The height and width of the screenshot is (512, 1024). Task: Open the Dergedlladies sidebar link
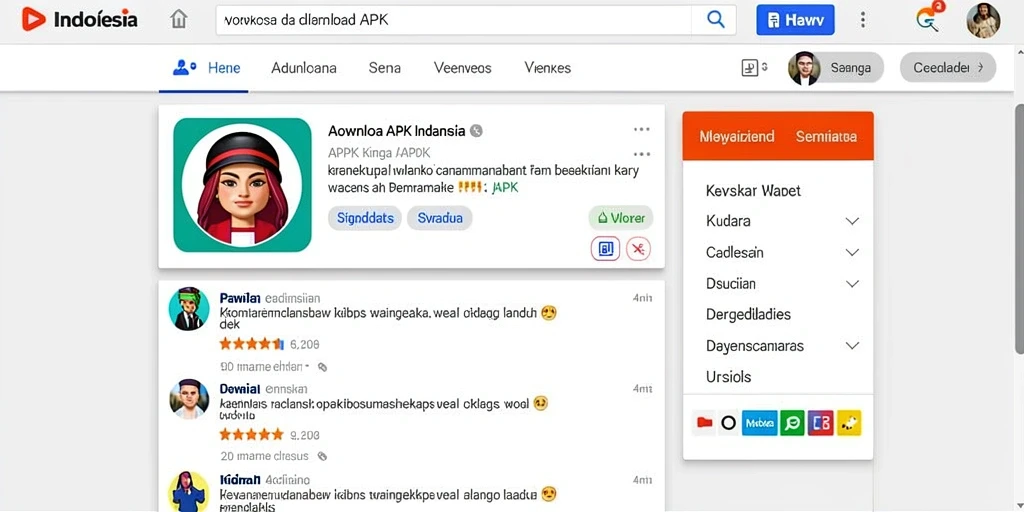click(748, 314)
